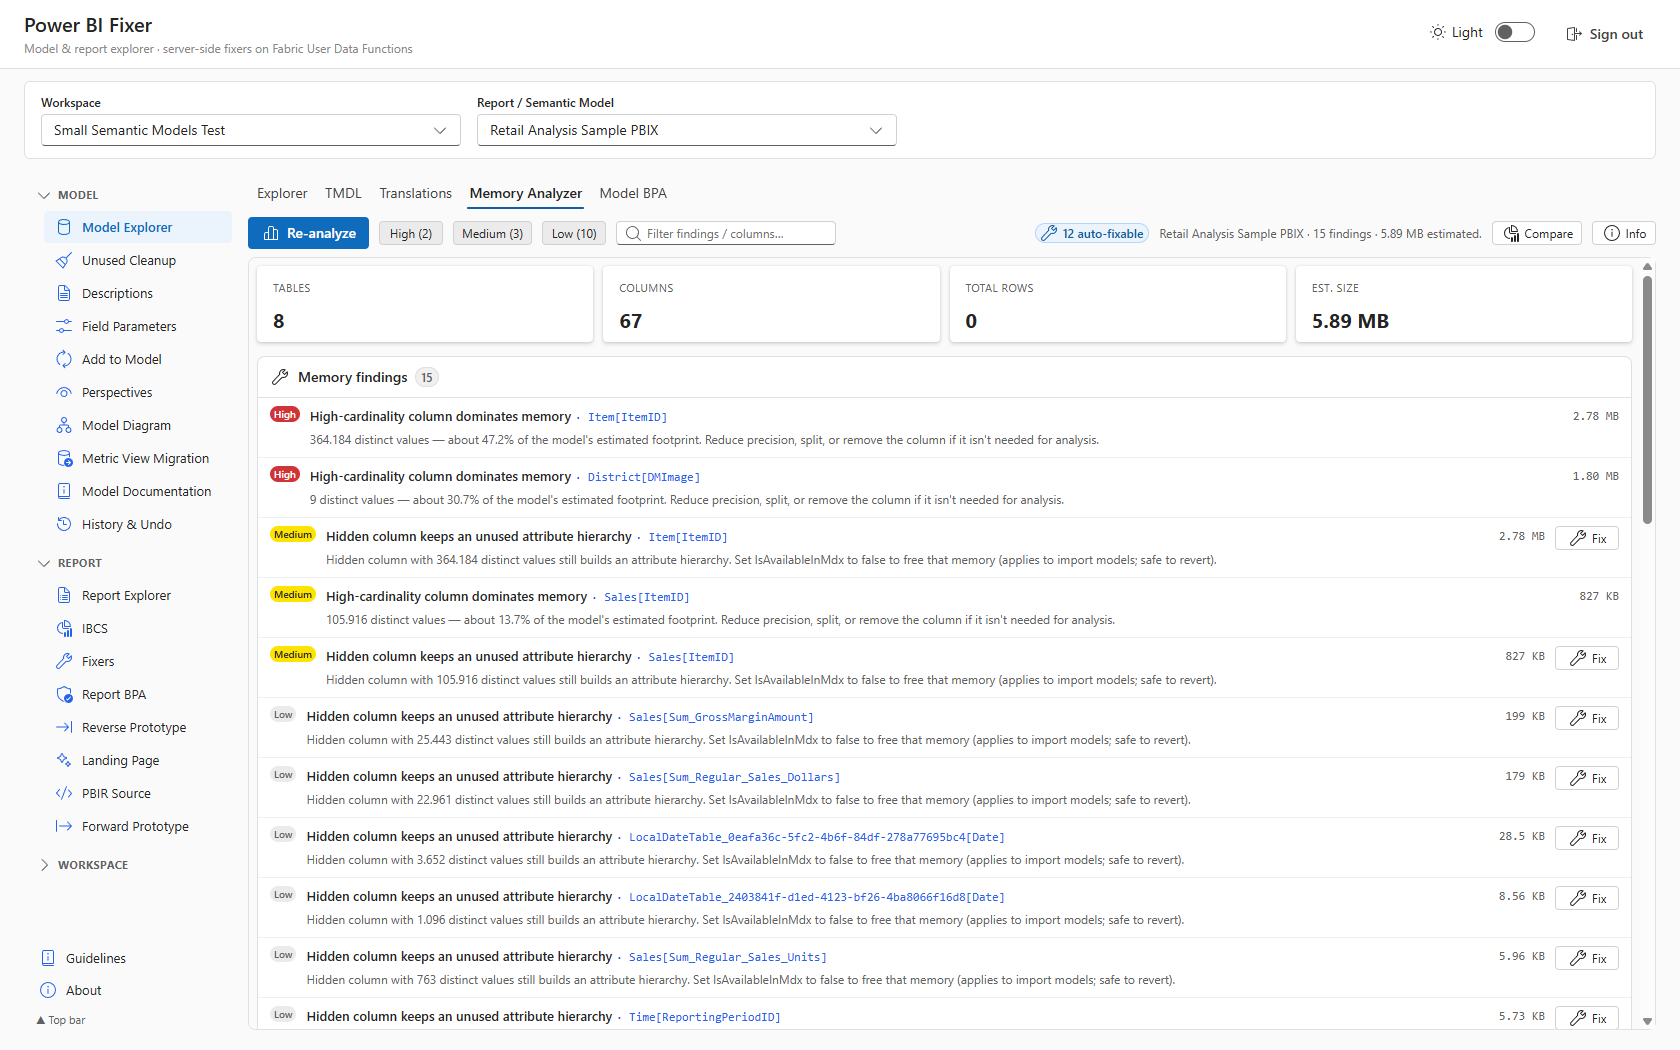The image size is (1680, 1050).
Task: Click the Unused Cleanup broom icon
Action: click(x=64, y=260)
